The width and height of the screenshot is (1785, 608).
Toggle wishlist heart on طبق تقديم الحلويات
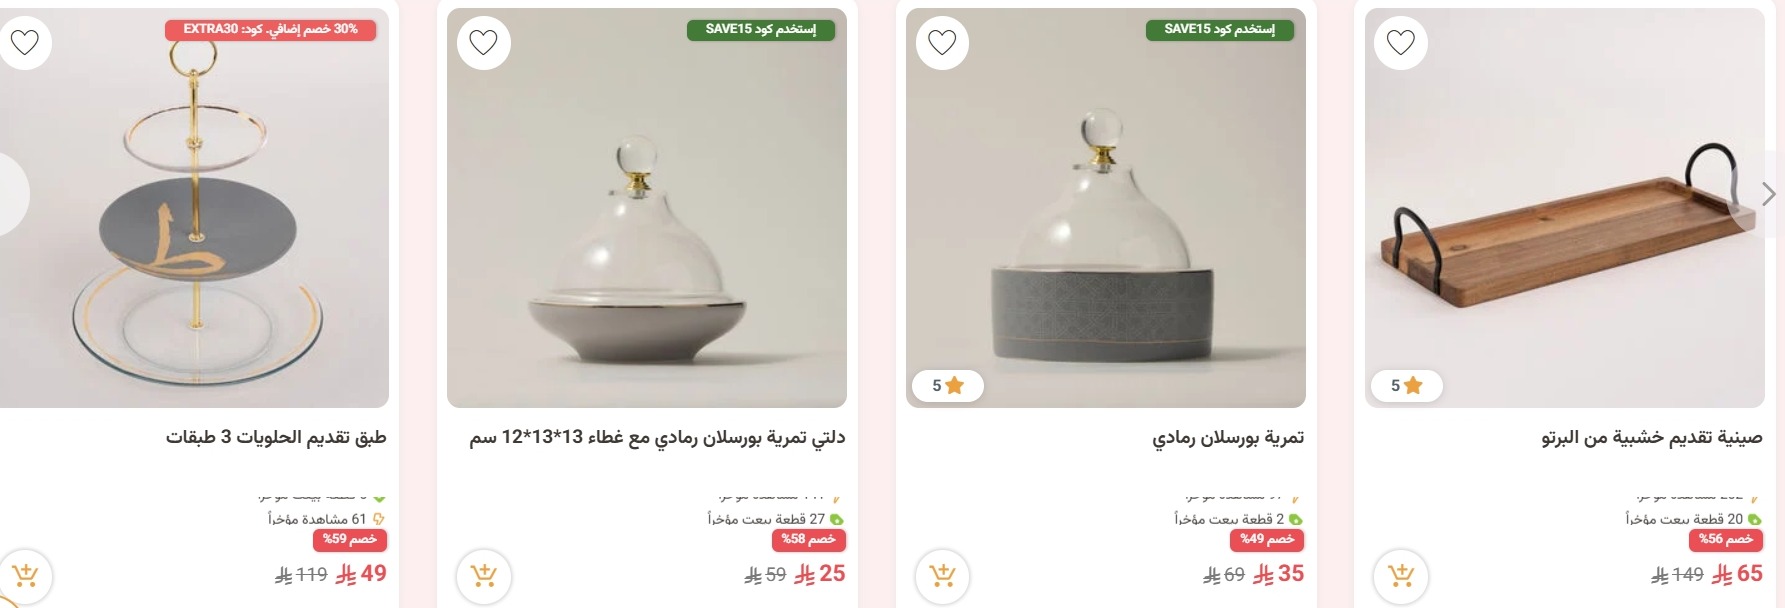click(28, 42)
